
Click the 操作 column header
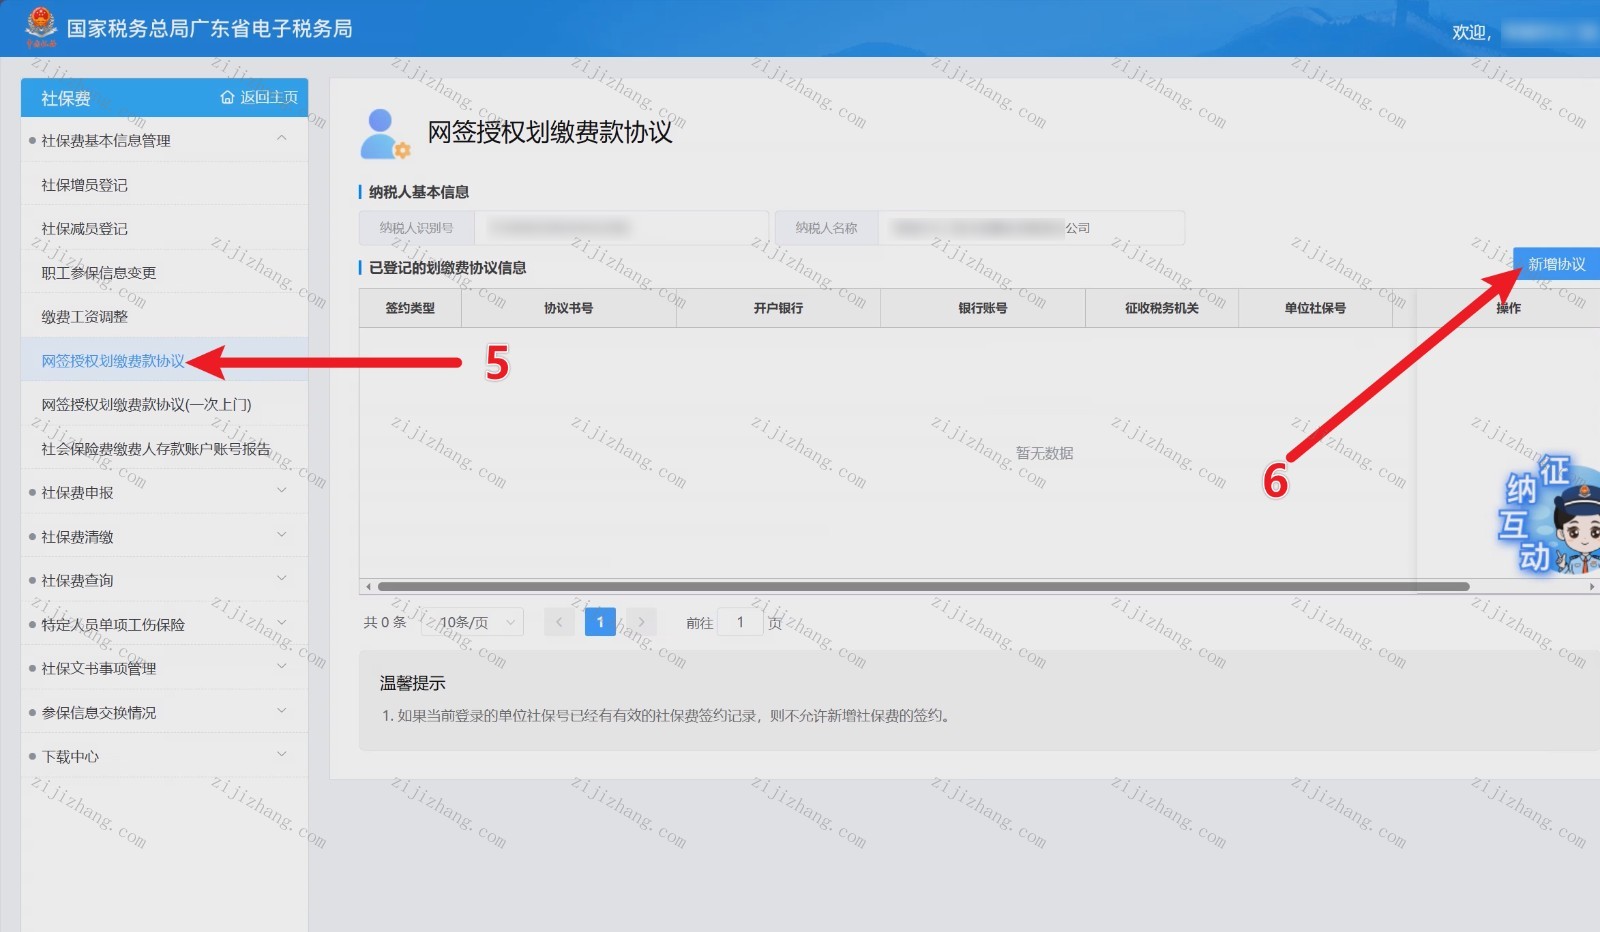[1508, 308]
